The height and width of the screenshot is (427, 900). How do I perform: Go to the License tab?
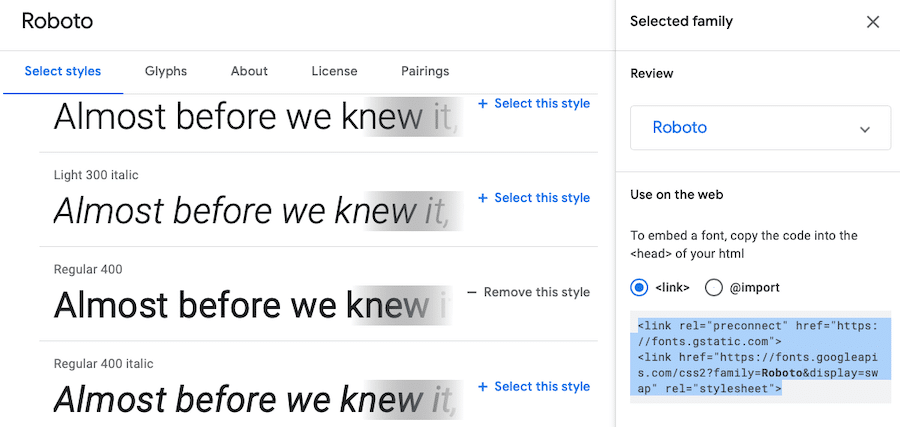[334, 71]
